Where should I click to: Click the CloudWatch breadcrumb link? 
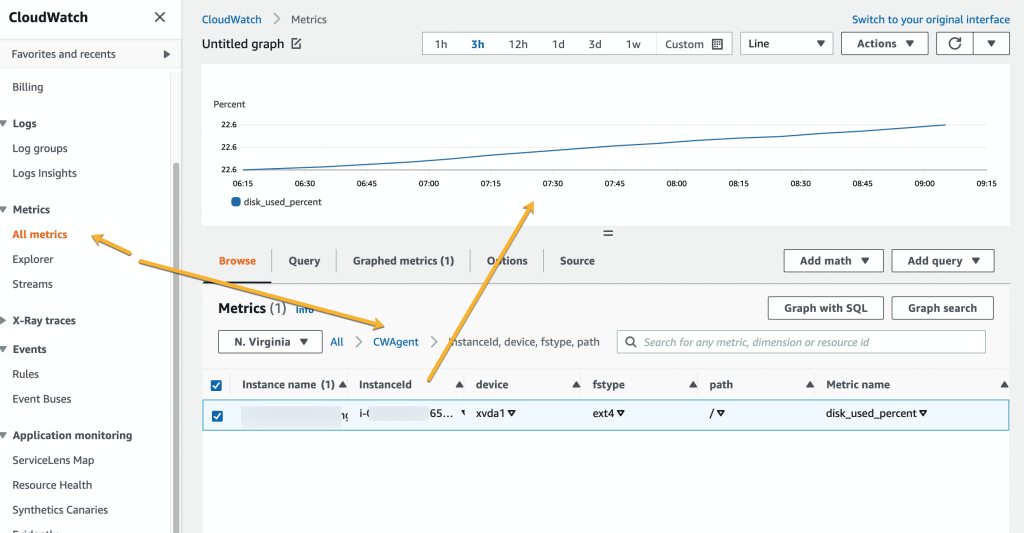click(x=231, y=20)
